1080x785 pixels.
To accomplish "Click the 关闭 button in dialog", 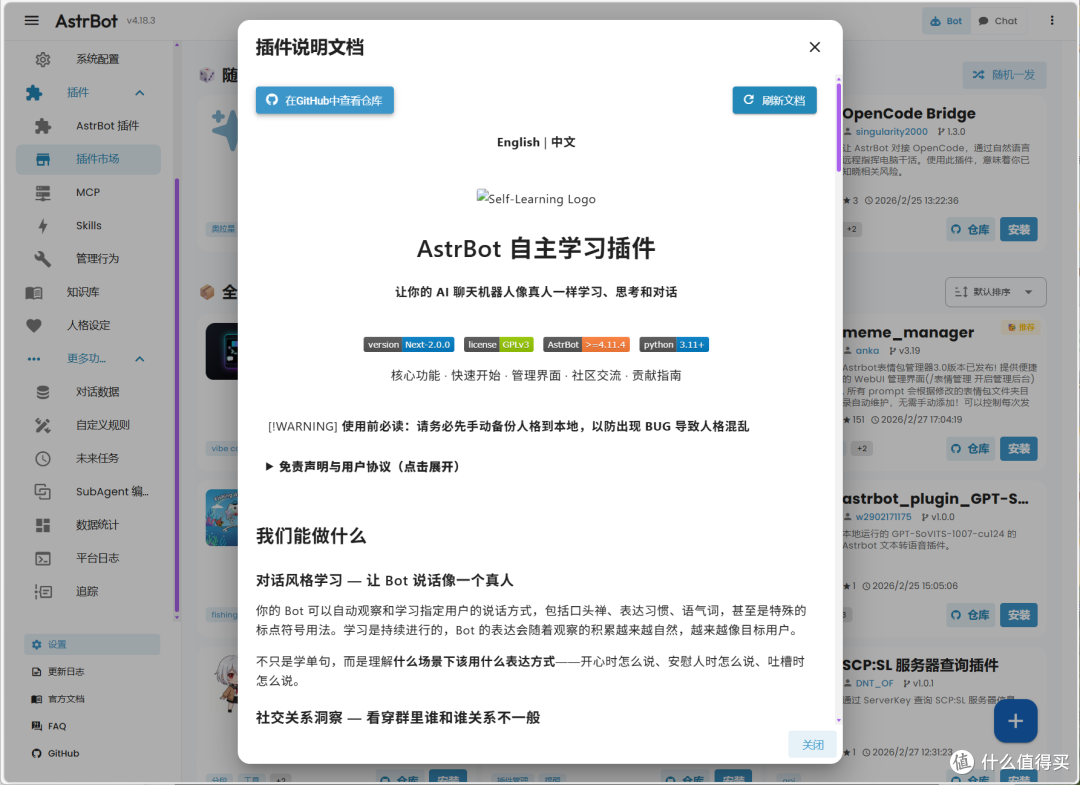I will point(813,744).
